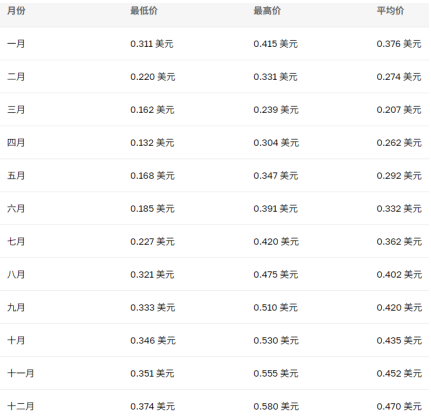Click 十二月 maximum price 0.580 美元

coord(276,406)
